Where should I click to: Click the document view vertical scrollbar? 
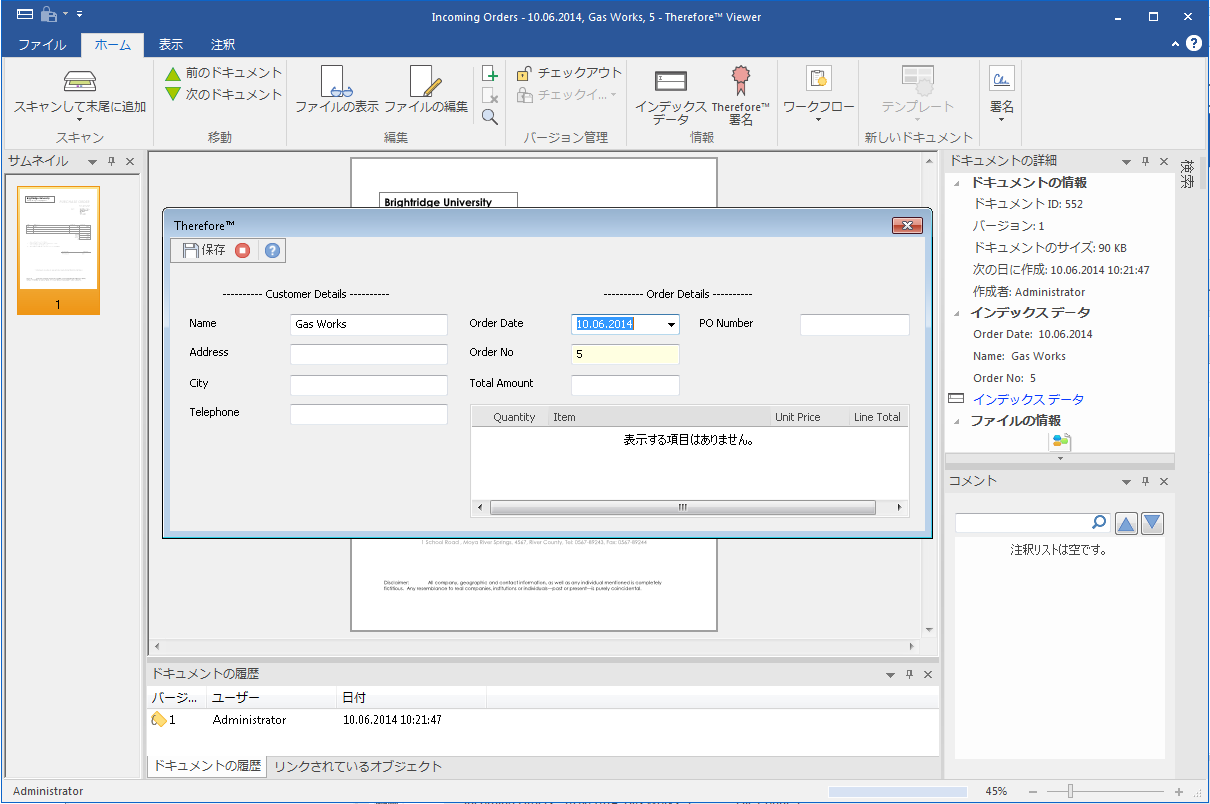pyautogui.click(x=929, y=395)
